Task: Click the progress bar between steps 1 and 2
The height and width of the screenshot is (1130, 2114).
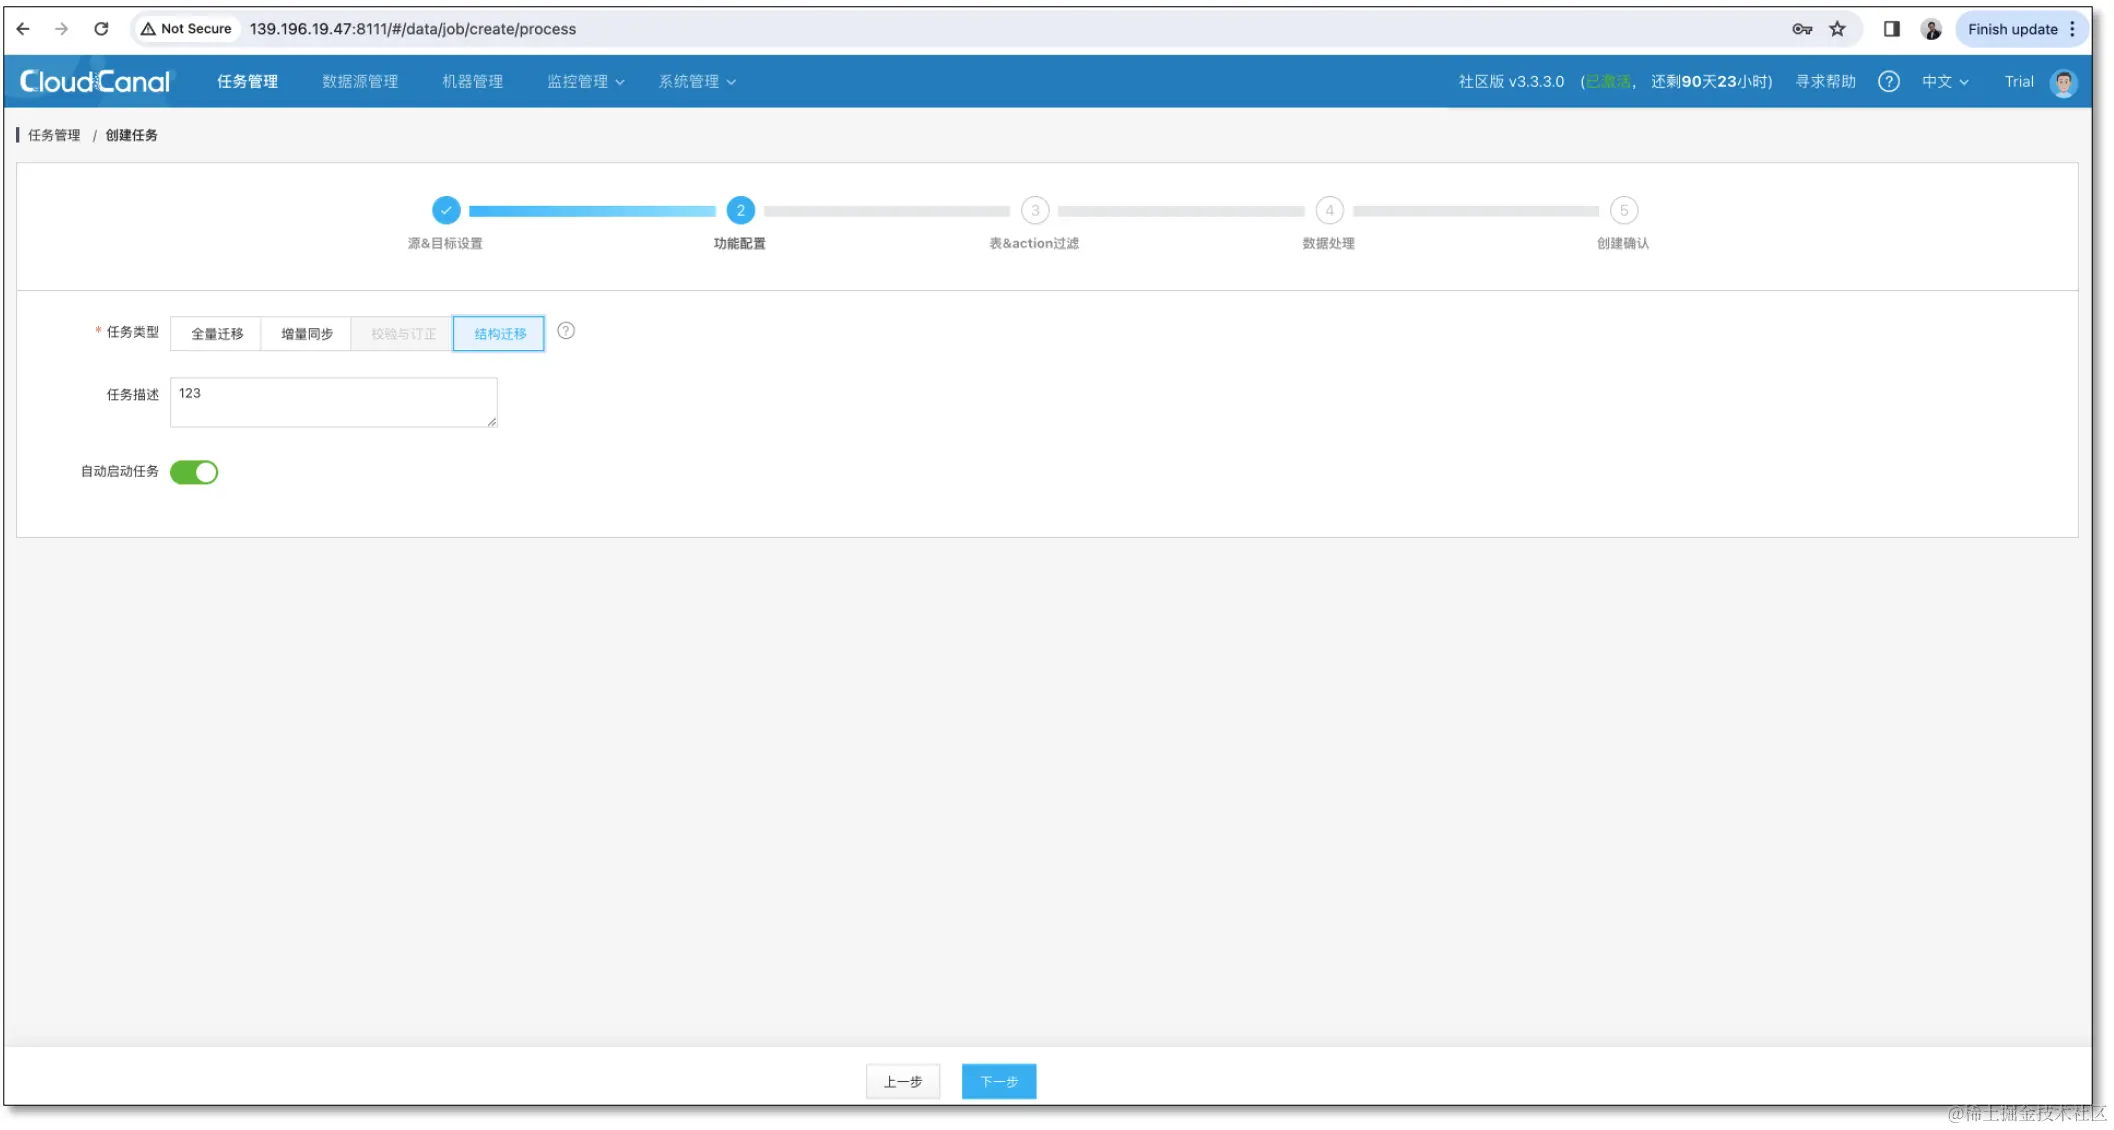Action: pos(592,211)
